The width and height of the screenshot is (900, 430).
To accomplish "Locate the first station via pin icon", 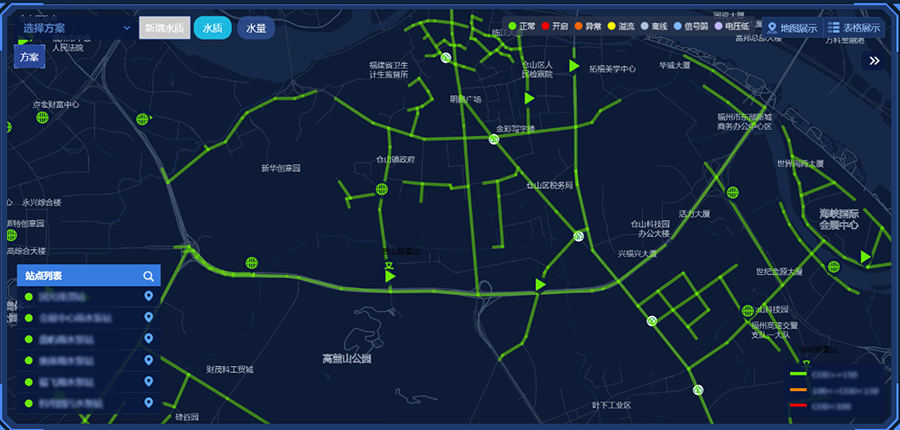I will [x=149, y=297].
